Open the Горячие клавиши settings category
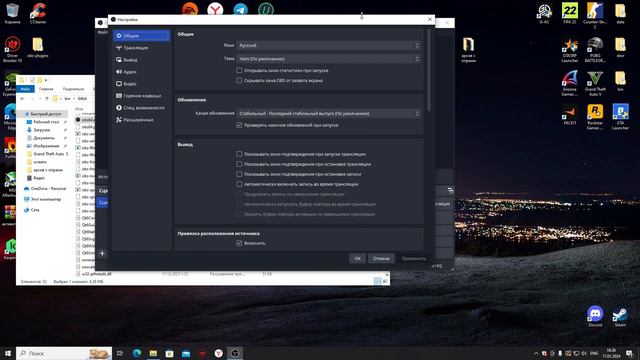 (x=142, y=96)
